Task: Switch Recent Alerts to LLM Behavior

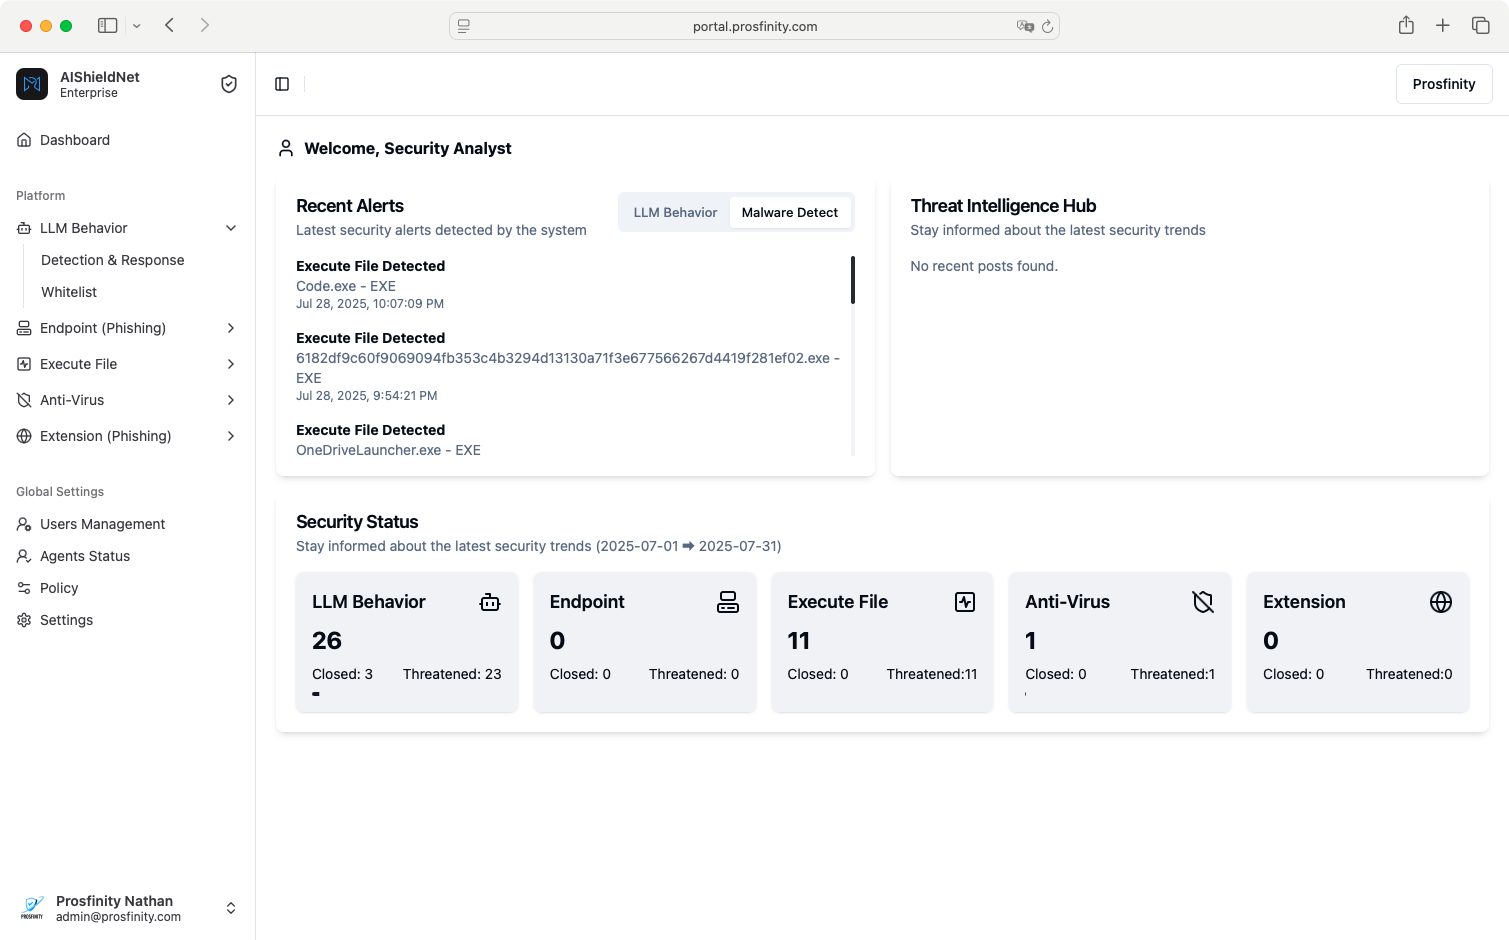Action: click(x=675, y=212)
